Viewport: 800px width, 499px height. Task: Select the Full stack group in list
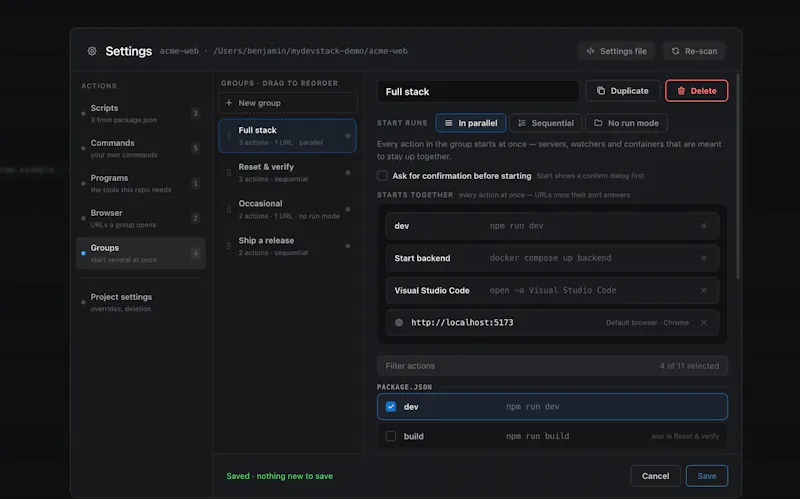click(x=287, y=136)
